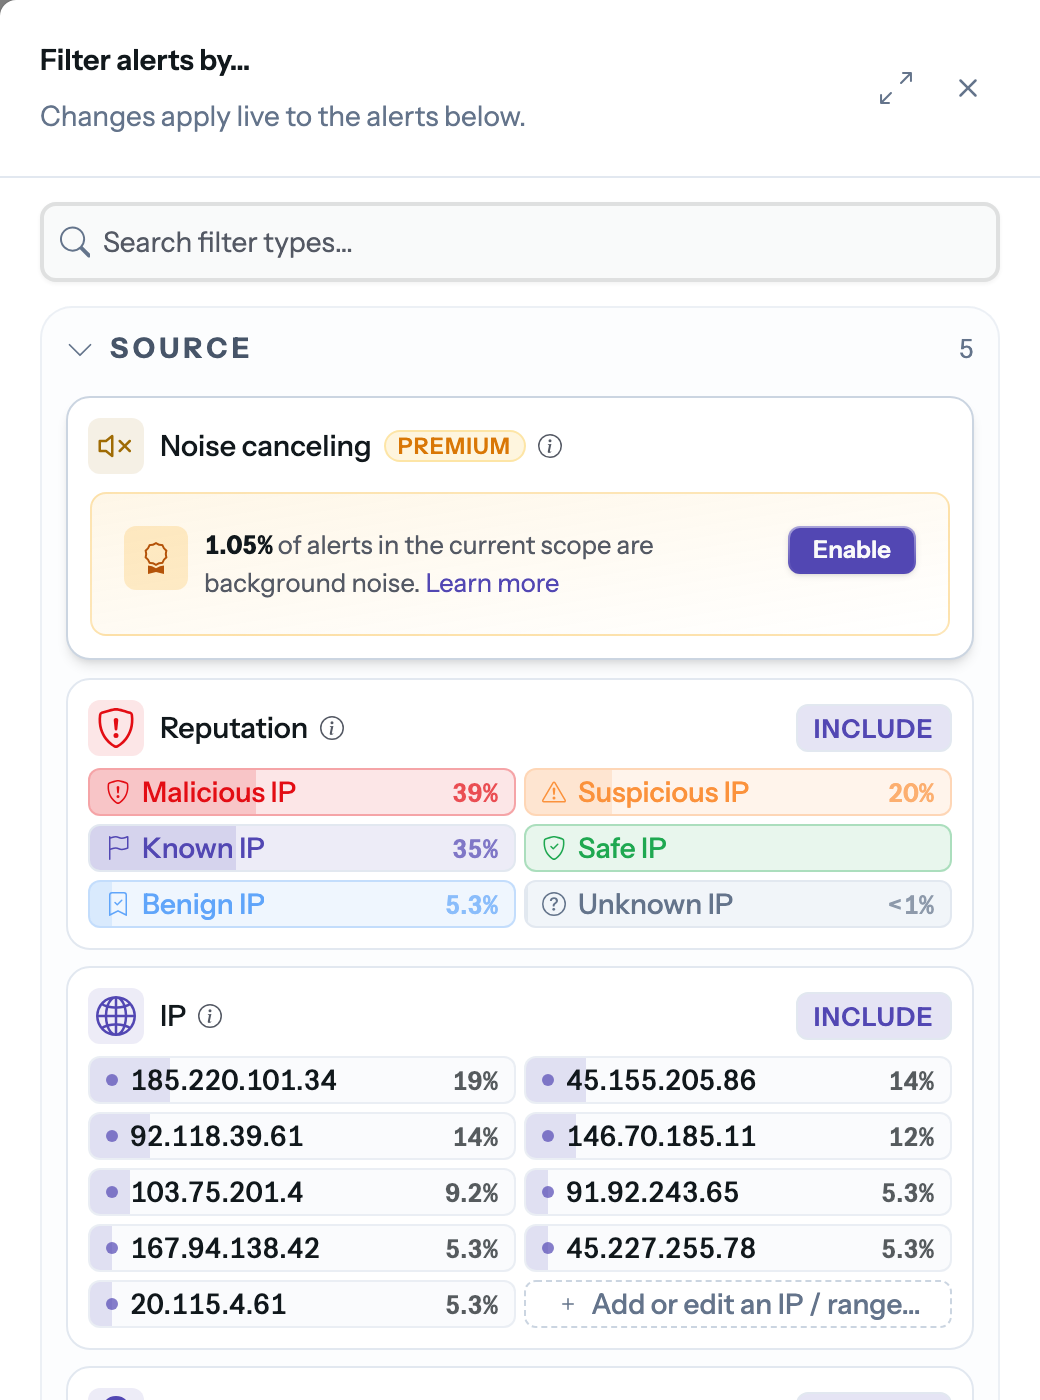The height and width of the screenshot is (1400, 1040).
Task: Collapse the SOURCE section chevron
Action: [x=80, y=349]
